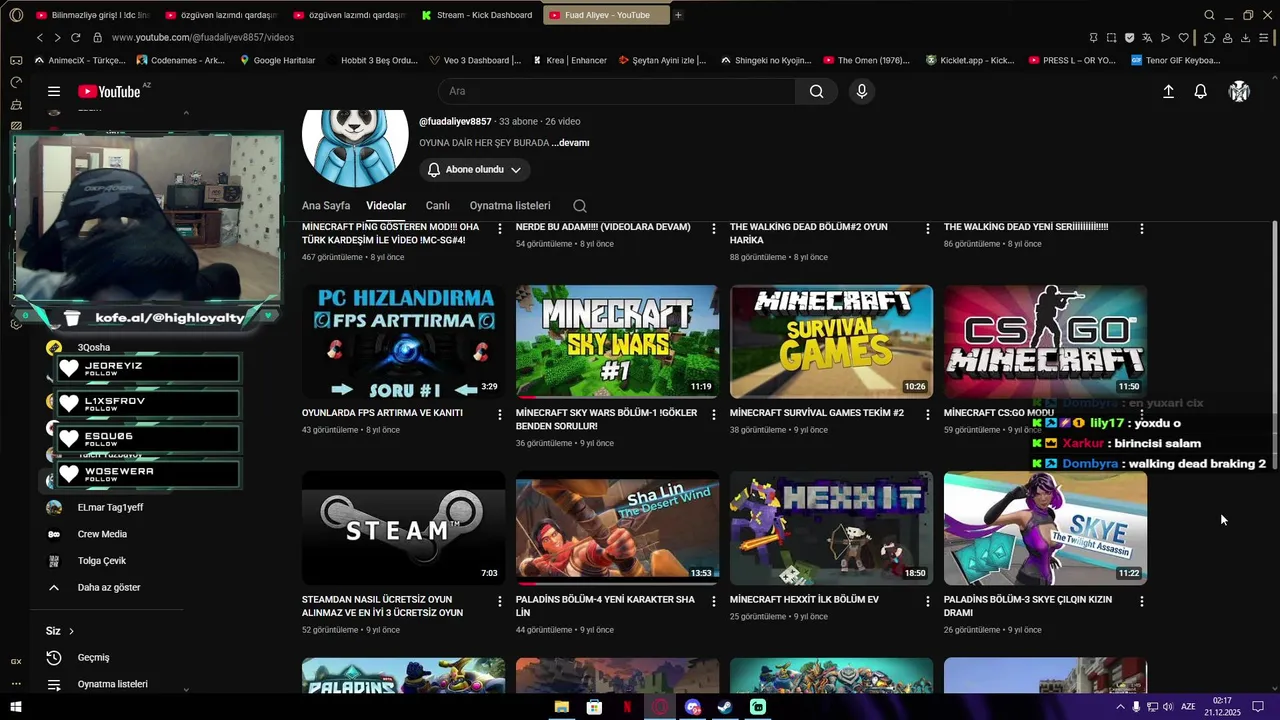Expand the Abone olundu subscription dropdown

(x=475, y=170)
